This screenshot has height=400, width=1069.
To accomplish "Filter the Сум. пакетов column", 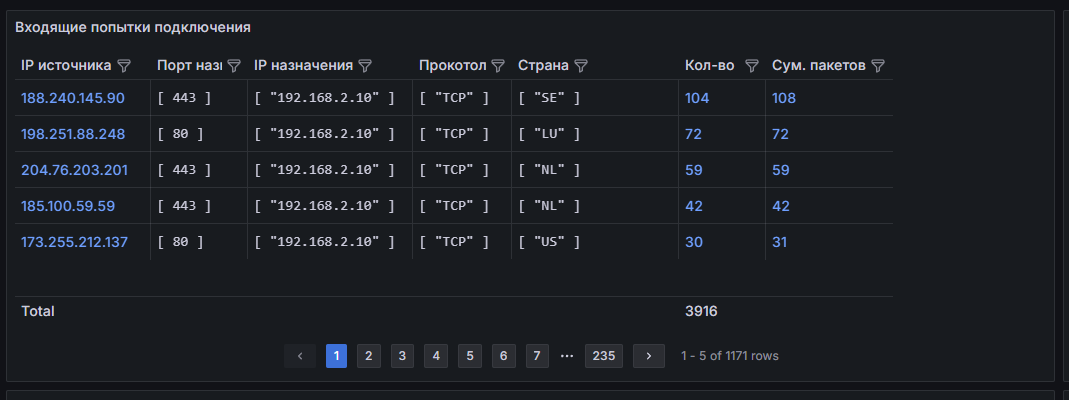I will click(878, 66).
